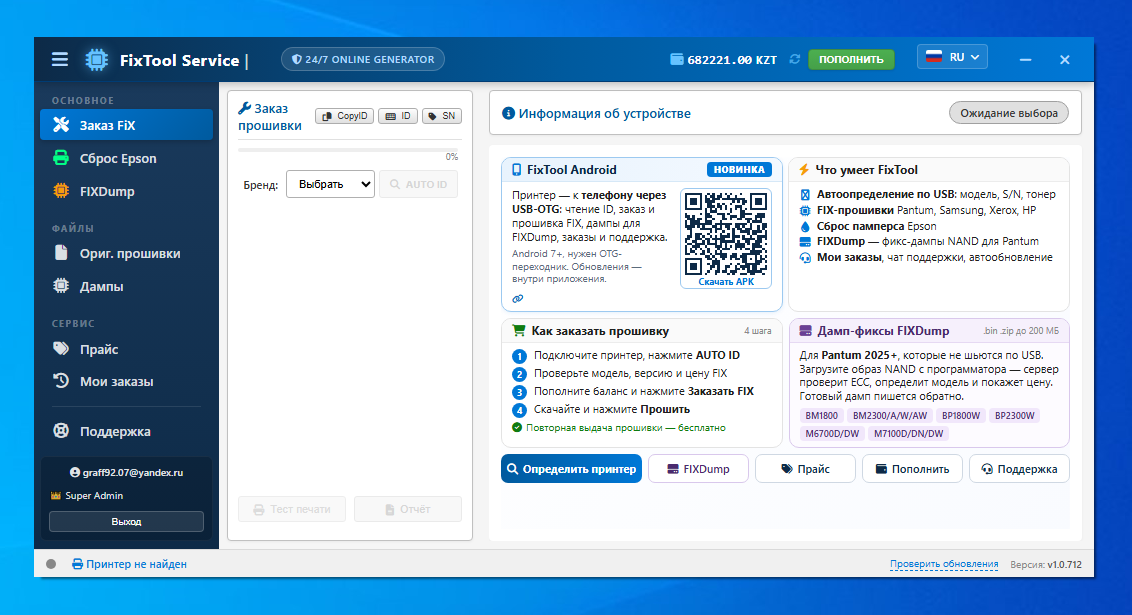Click the AUTO ID button

(x=419, y=184)
